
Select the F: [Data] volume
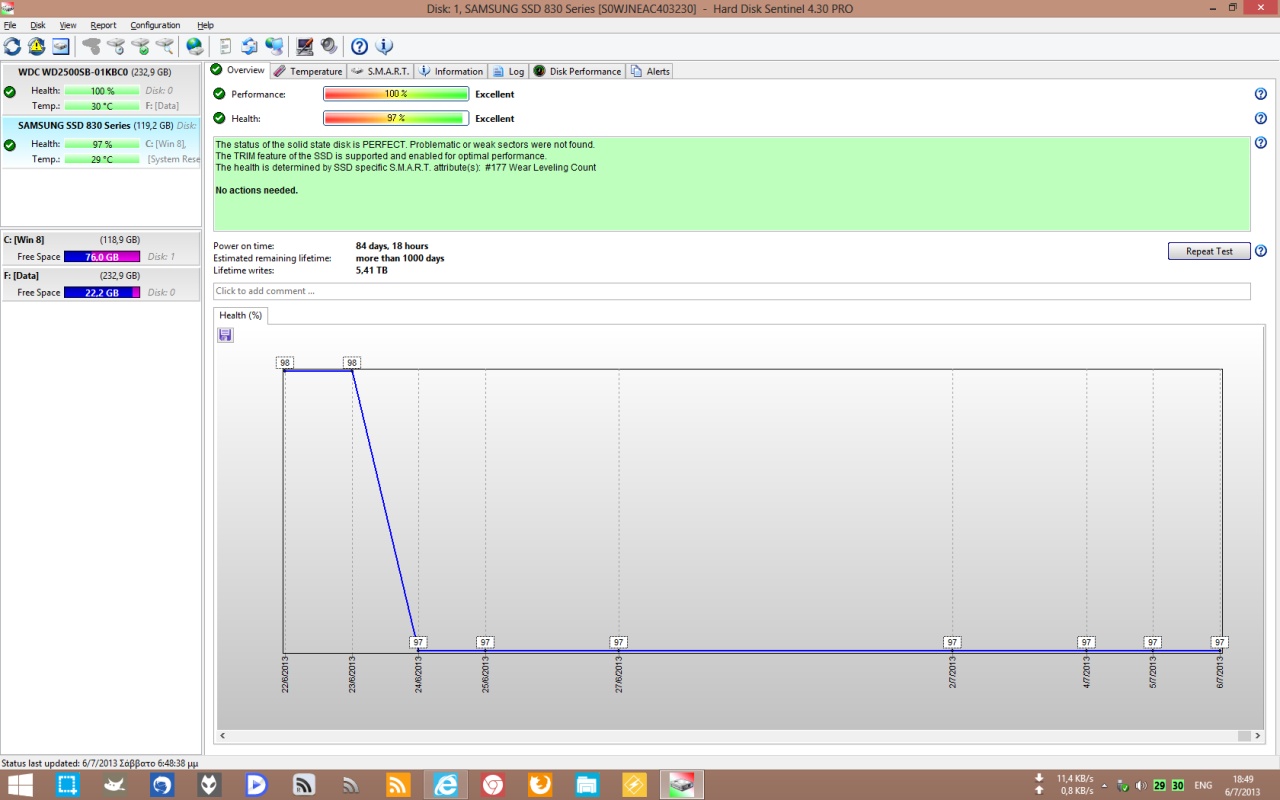(x=101, y=284)
